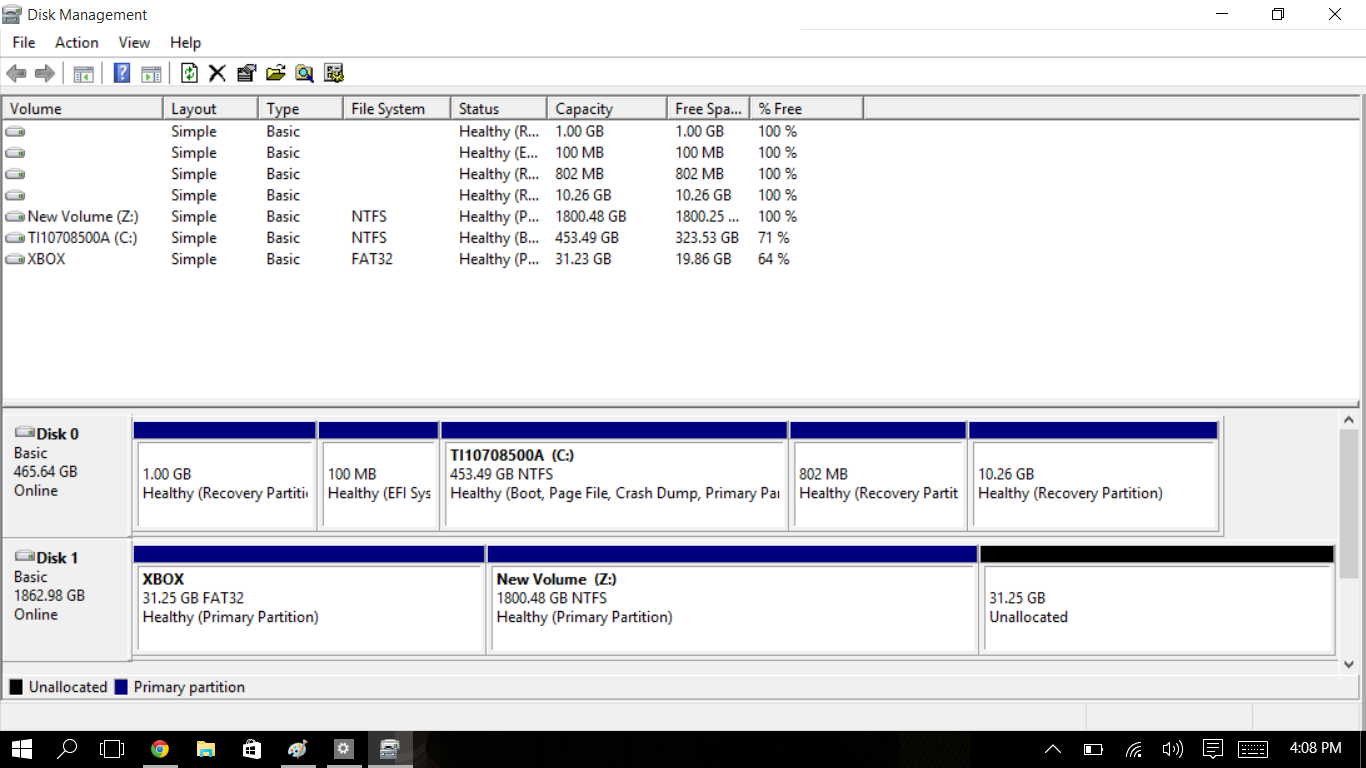This screenshot has width=1366, height=768.
Task: Select the 802 MB Recovery partition block
Action: (878, 476)
